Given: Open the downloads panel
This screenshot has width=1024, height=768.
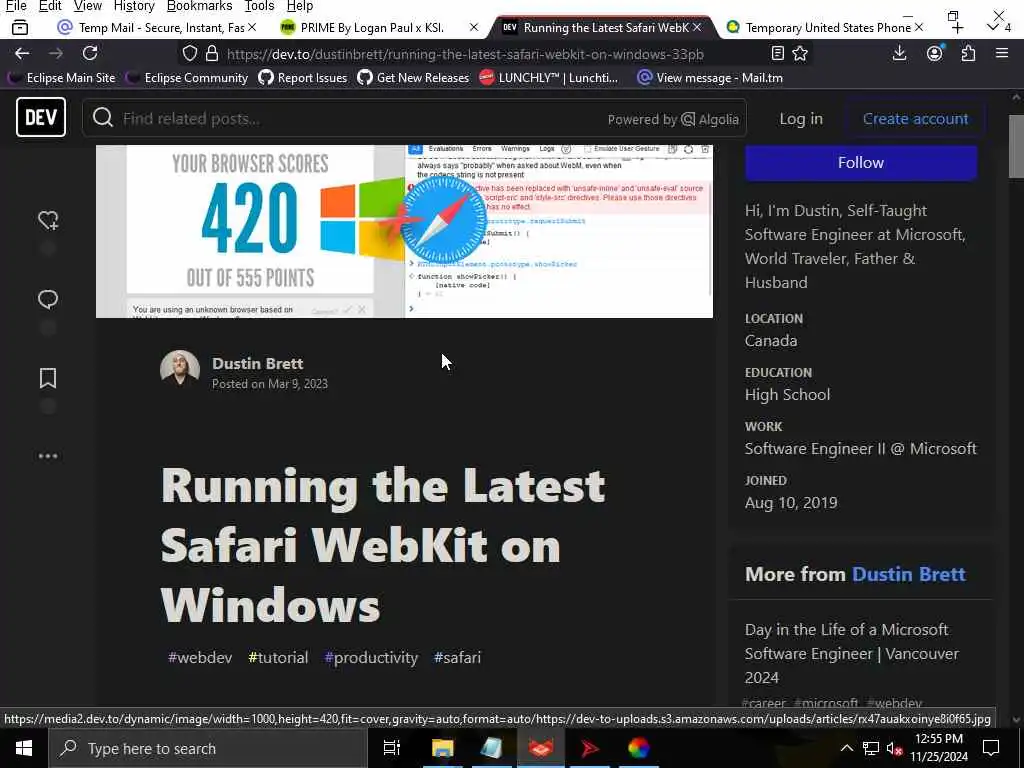Looking at the screenshot, I should pos(899,54).
